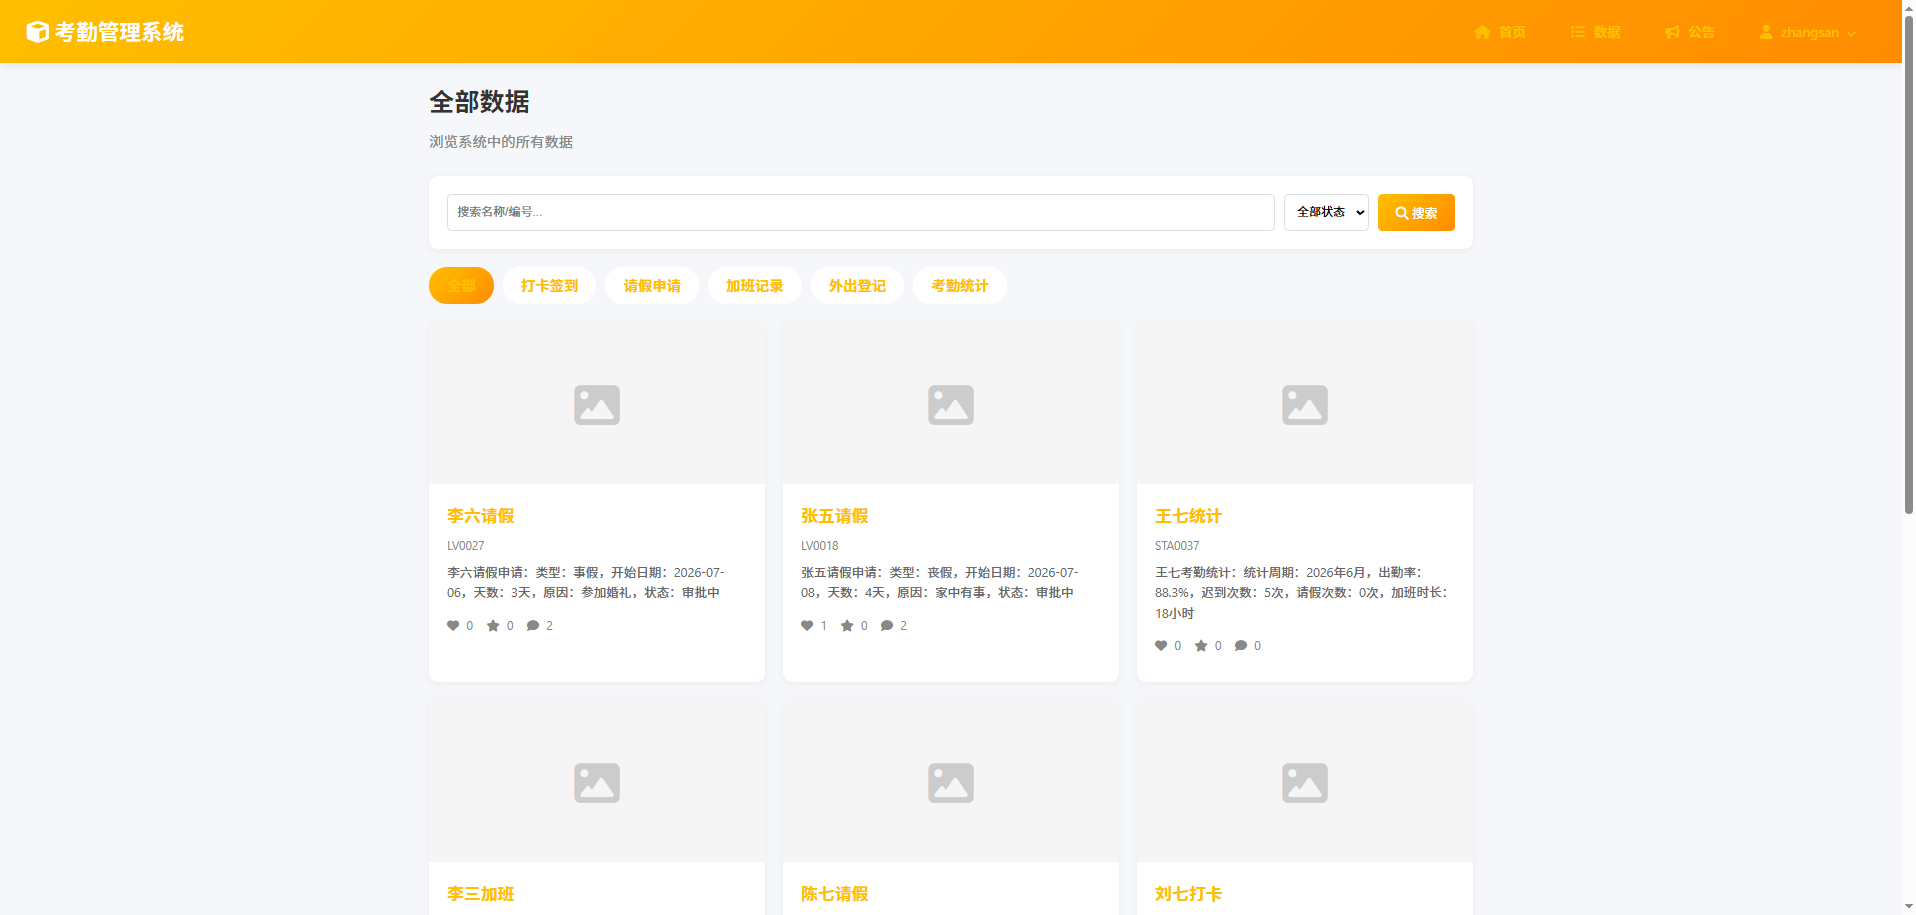Screen dimensions: 1916x915
Task: Expand the zhangsan user menu
Action: tap(1808, 32)
